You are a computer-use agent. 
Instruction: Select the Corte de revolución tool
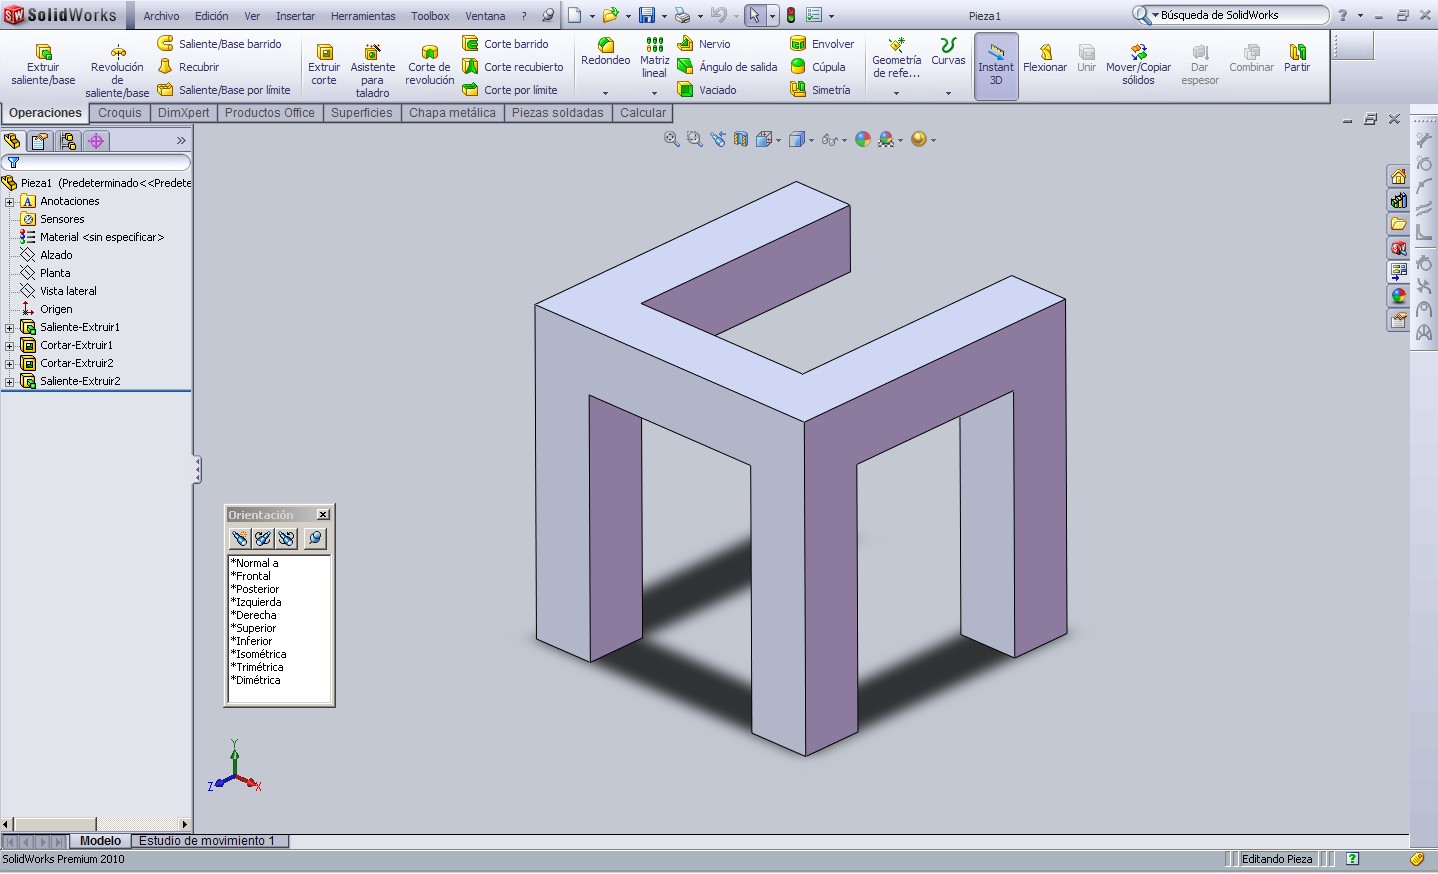429,64
